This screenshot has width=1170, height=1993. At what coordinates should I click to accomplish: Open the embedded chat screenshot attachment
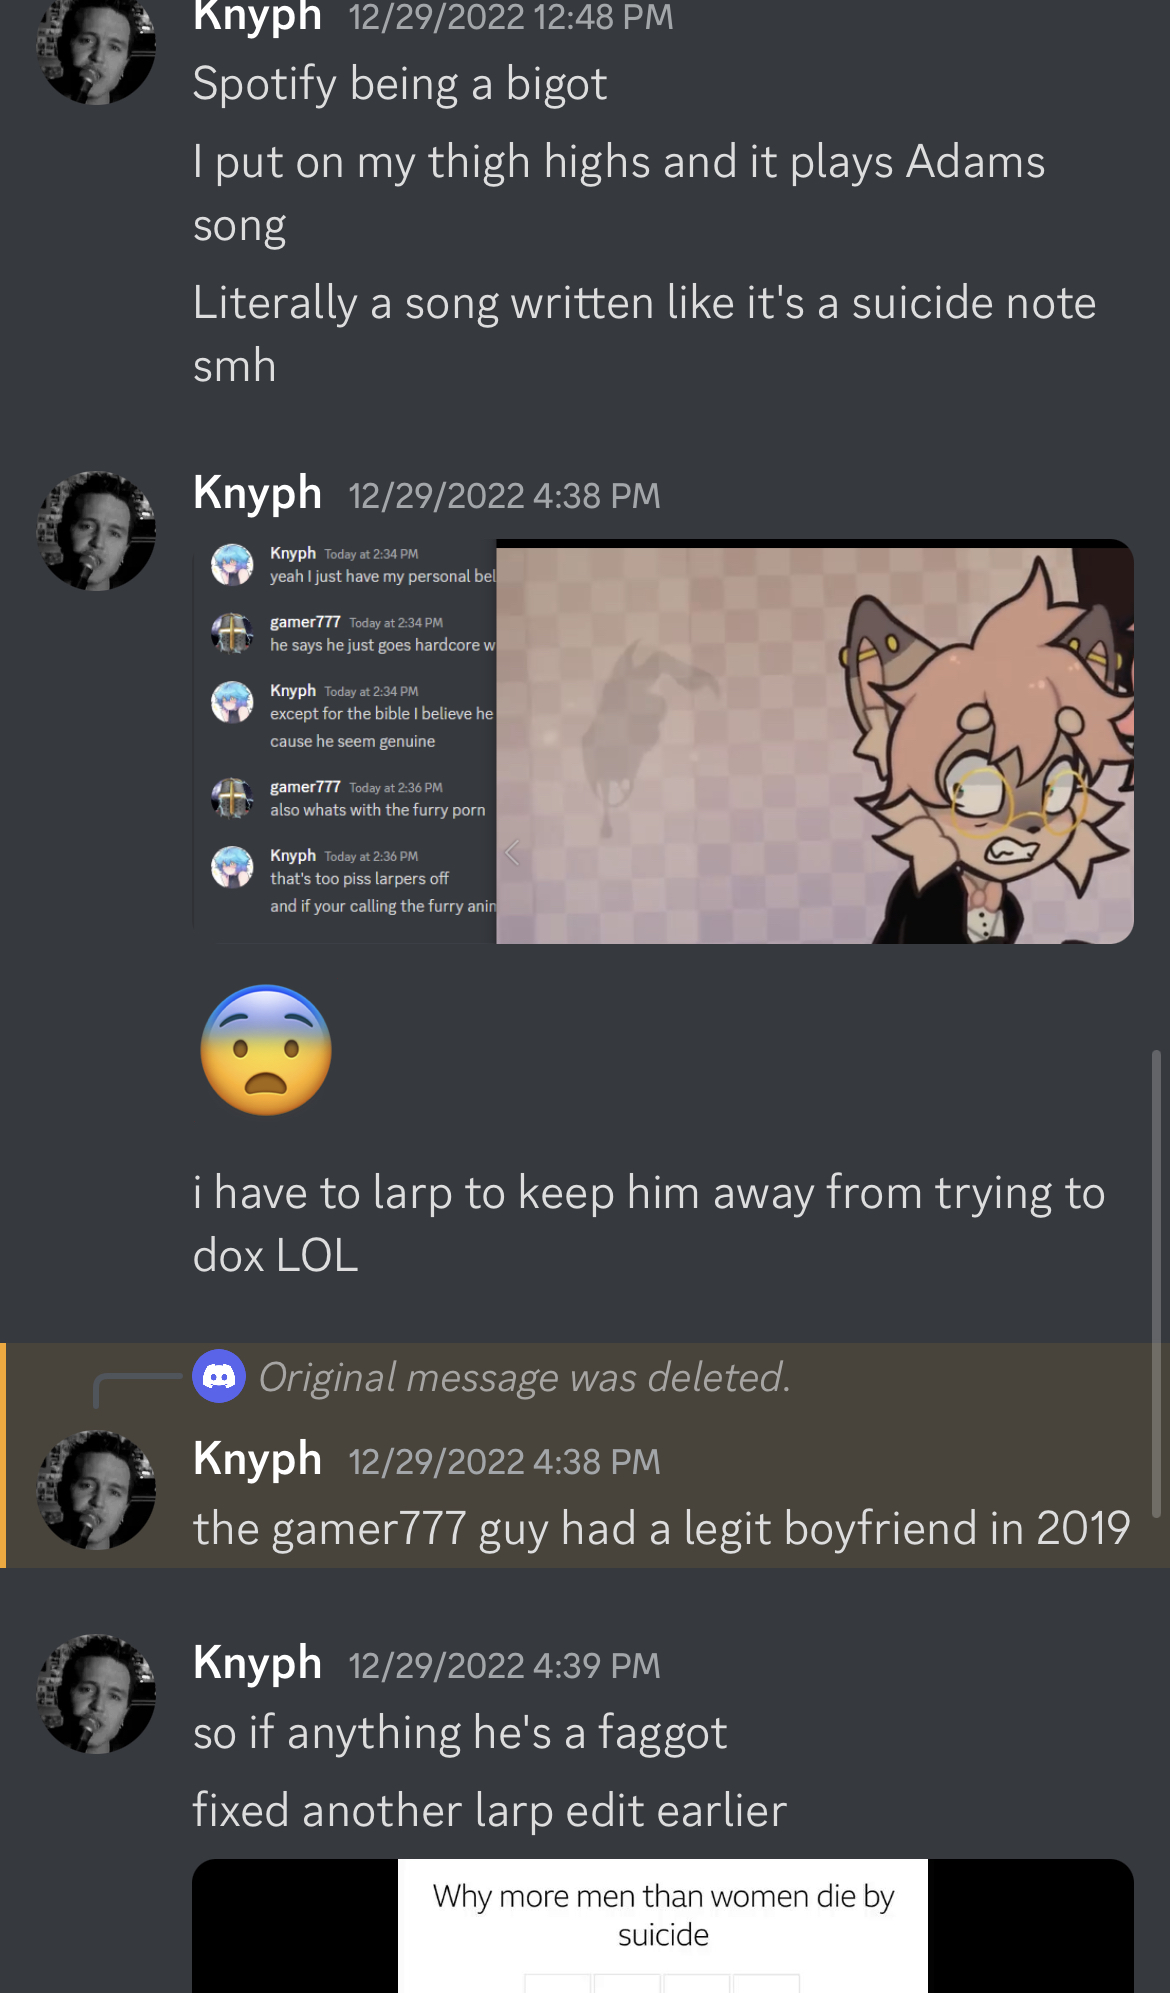[x=345, y=742]
